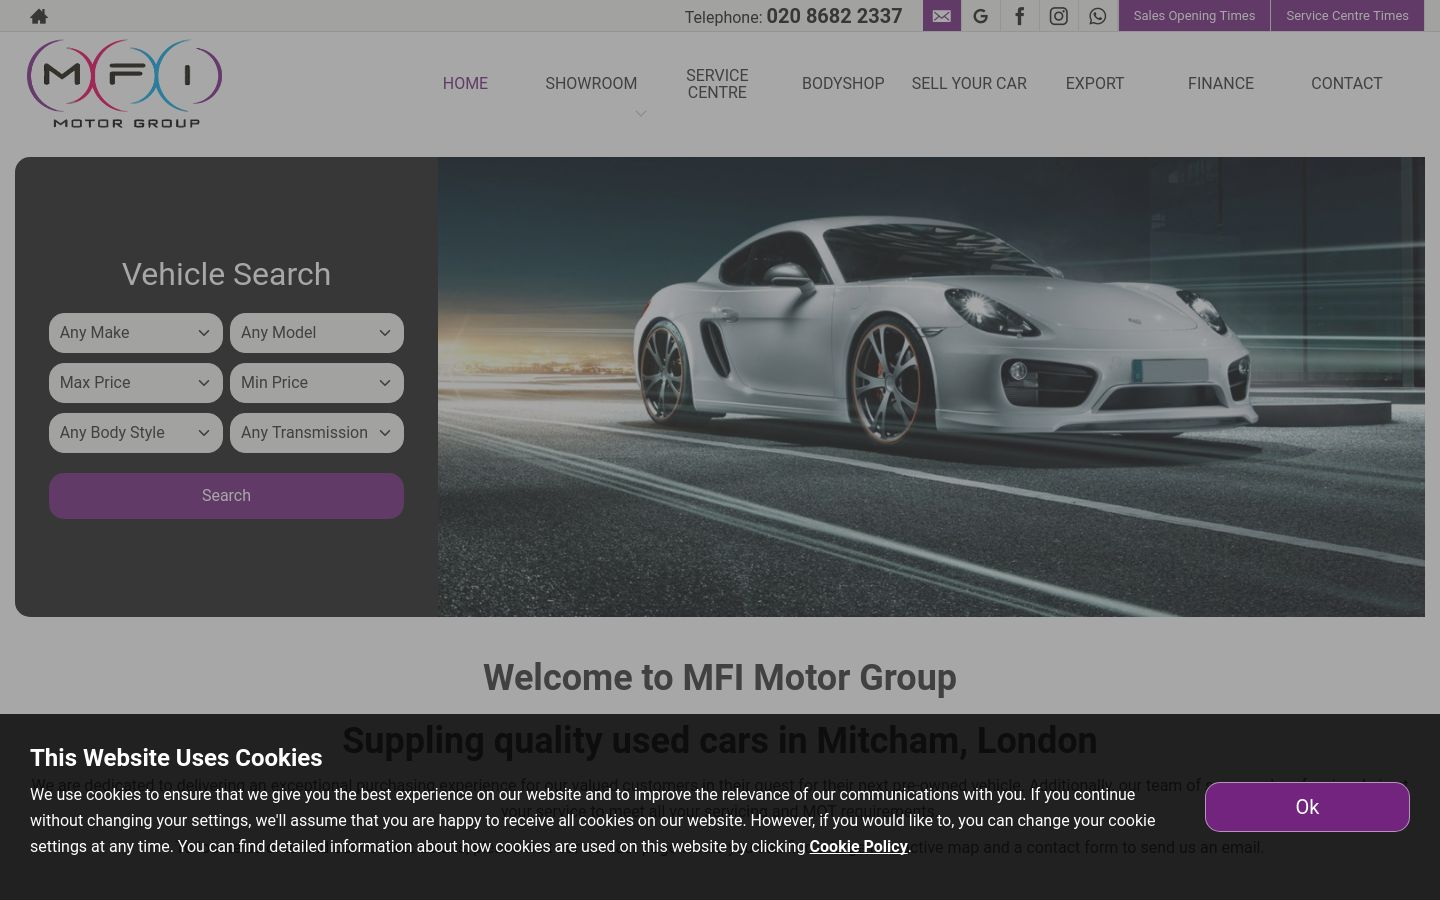Viewport: 1440px width, 900px height.
Task: Open the WhatsApp chat icon
Action: click(x=1098, y=16)
